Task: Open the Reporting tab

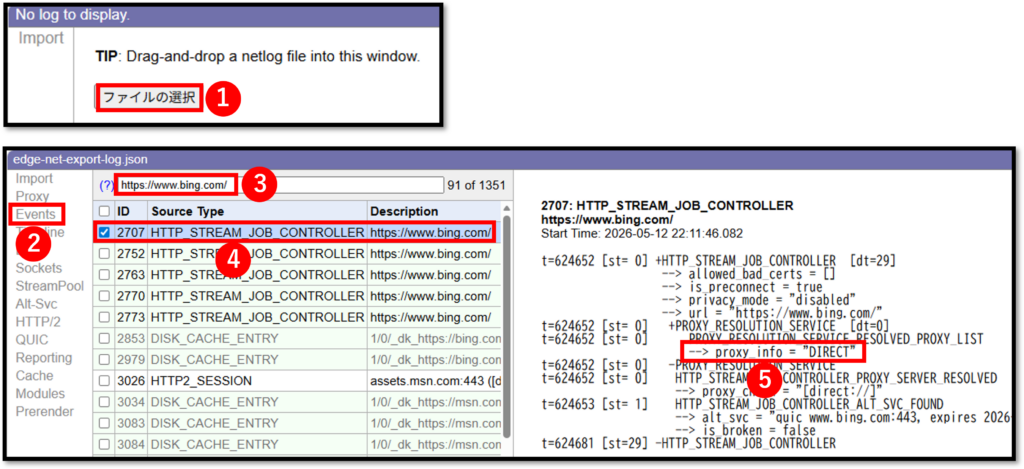Action: coord(44,358)
